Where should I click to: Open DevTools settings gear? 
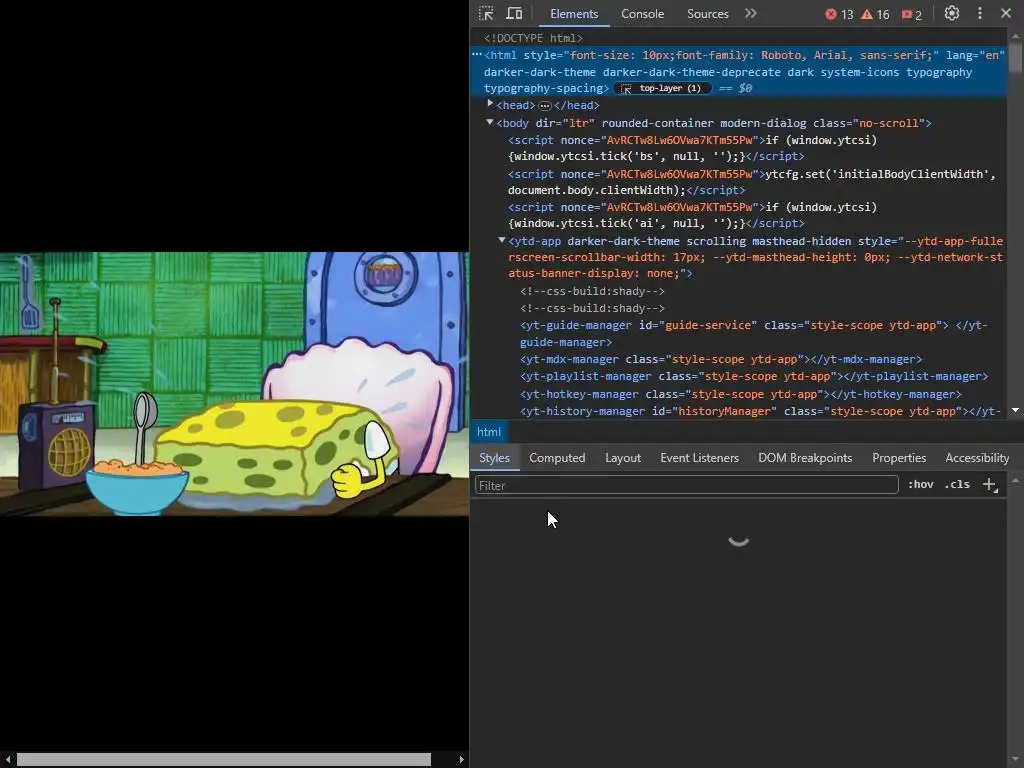click(x=952, y=14)
